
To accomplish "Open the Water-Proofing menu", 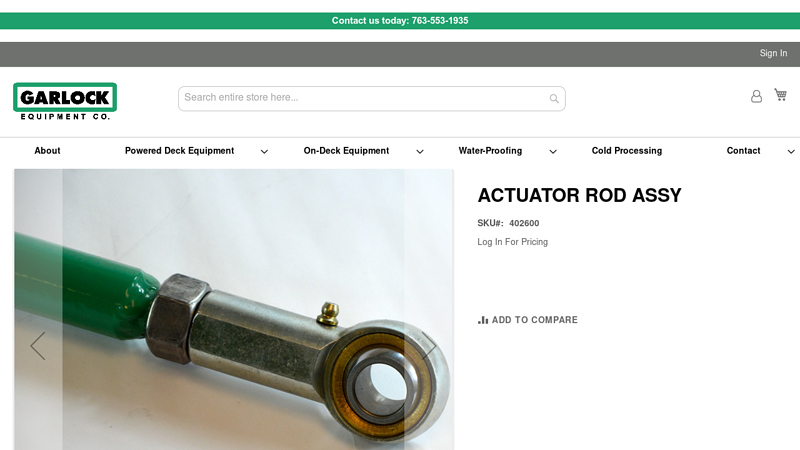I will tap(490, 151).
